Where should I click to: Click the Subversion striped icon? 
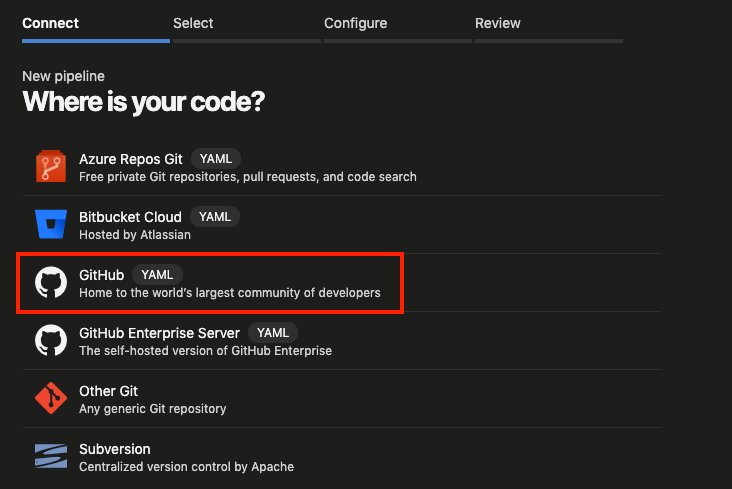click(51, 456)
